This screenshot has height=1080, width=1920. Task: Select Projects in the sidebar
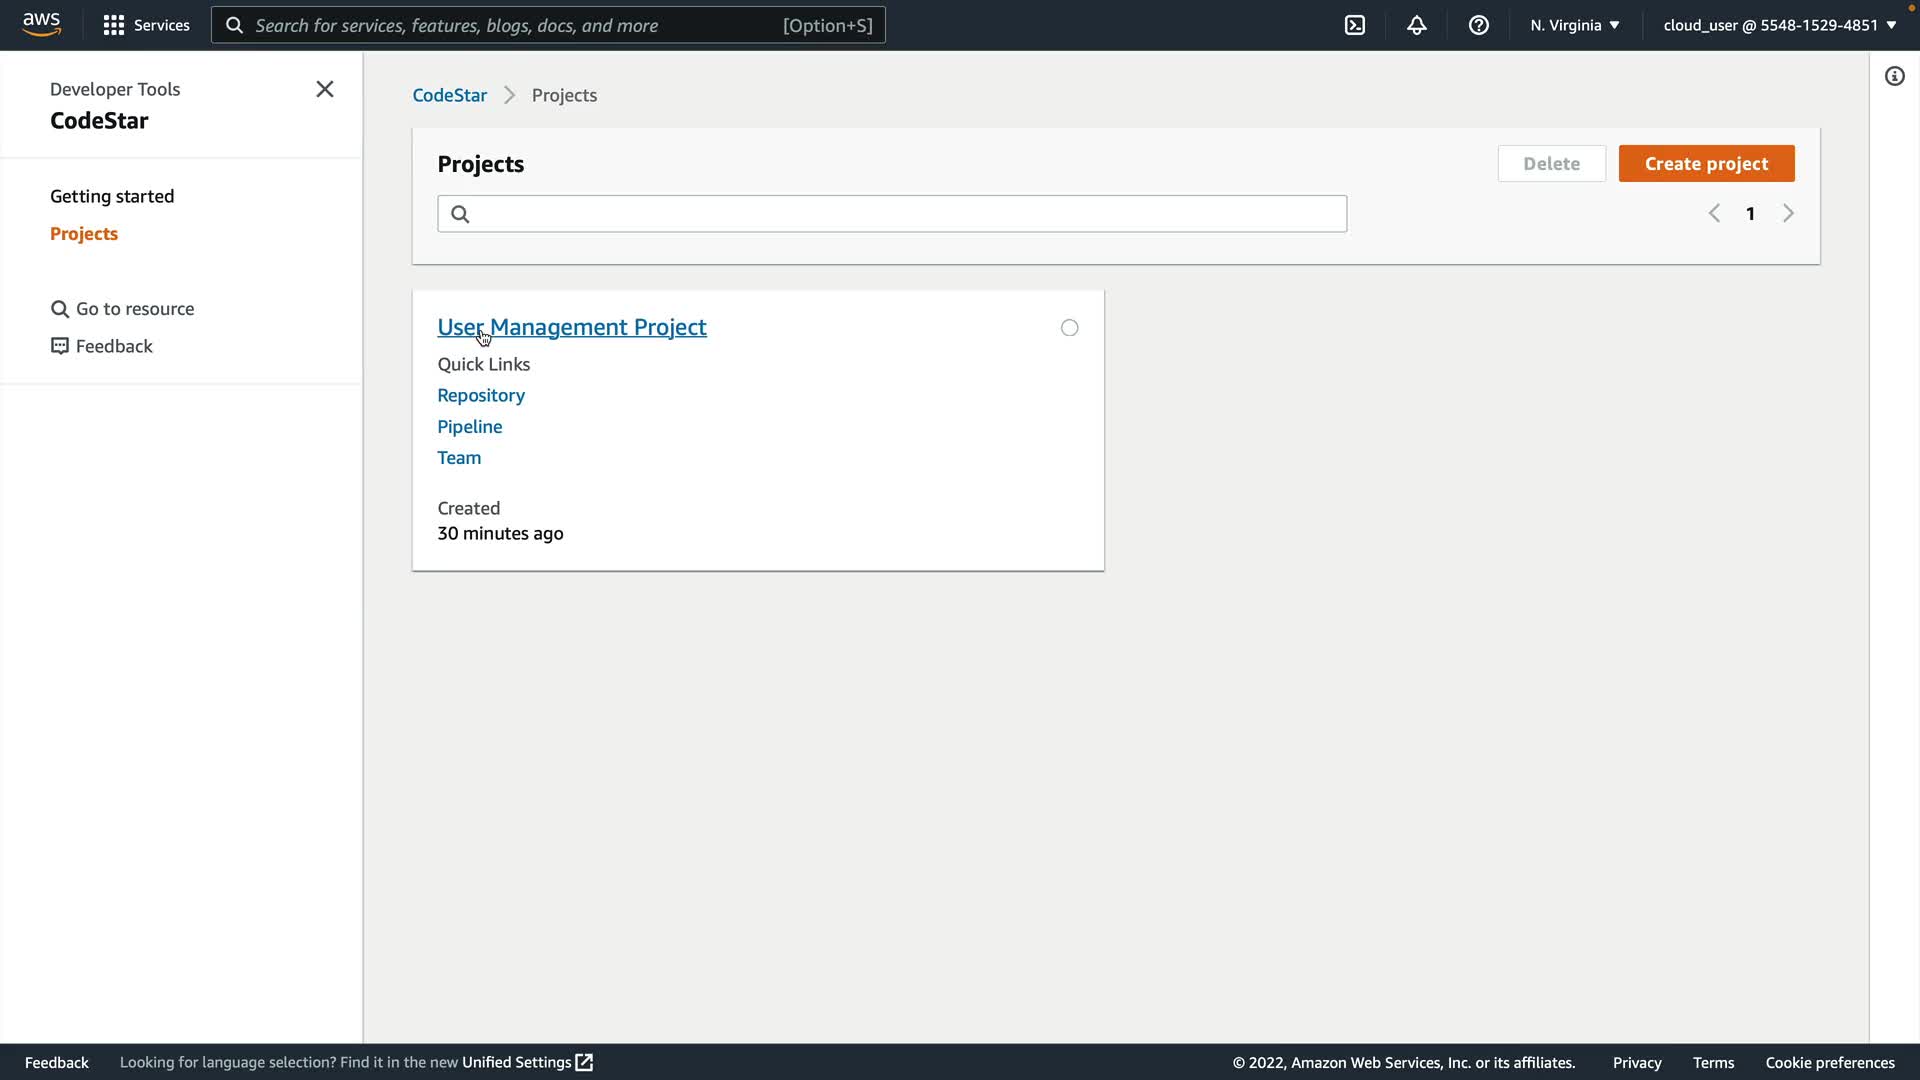click(84, 233)
